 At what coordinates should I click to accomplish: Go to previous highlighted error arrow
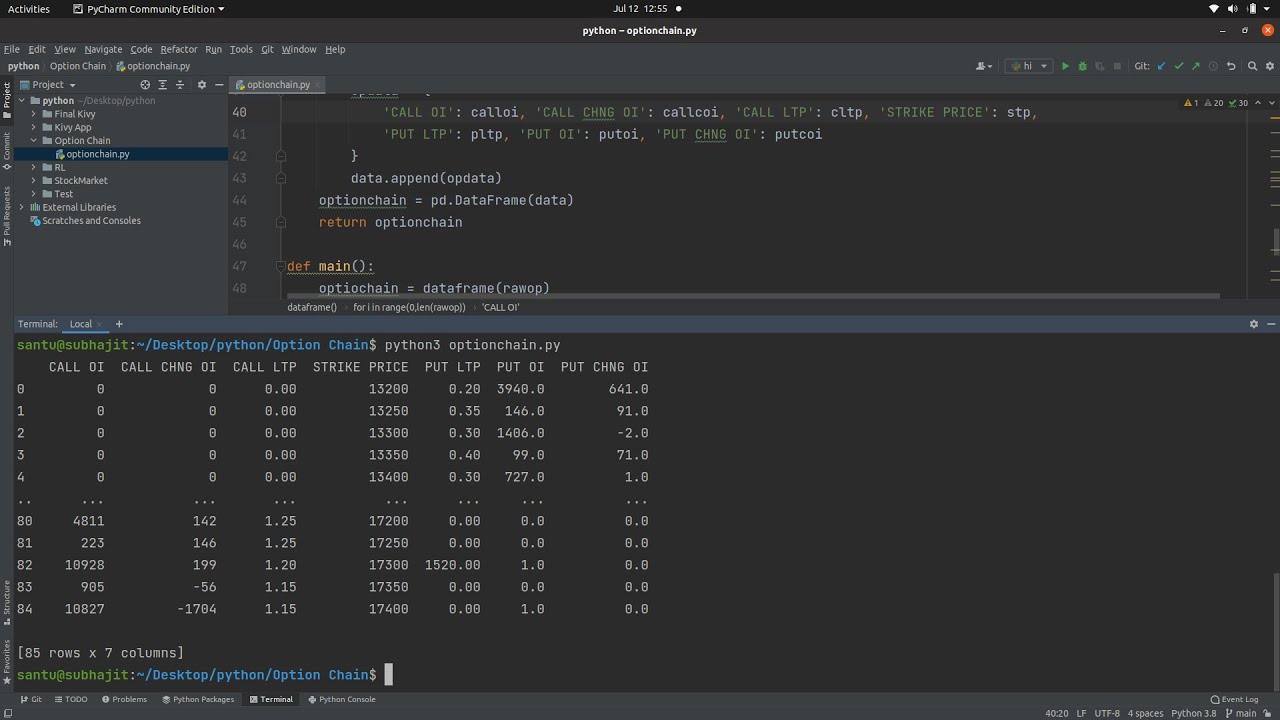tap(1257, 102)
